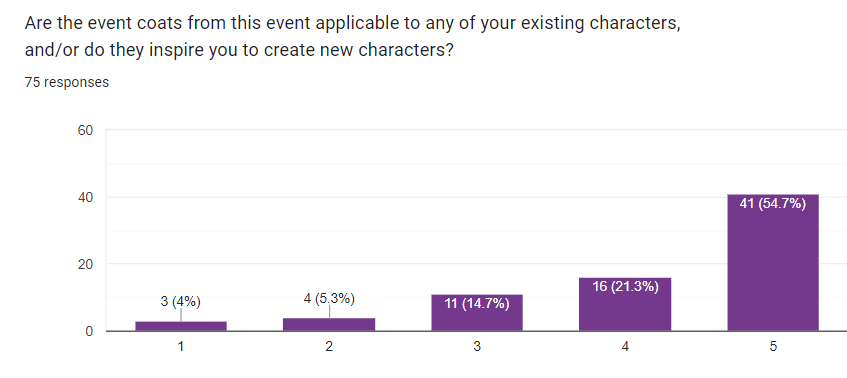Click the event coats survey question title

tap(352, 37)
